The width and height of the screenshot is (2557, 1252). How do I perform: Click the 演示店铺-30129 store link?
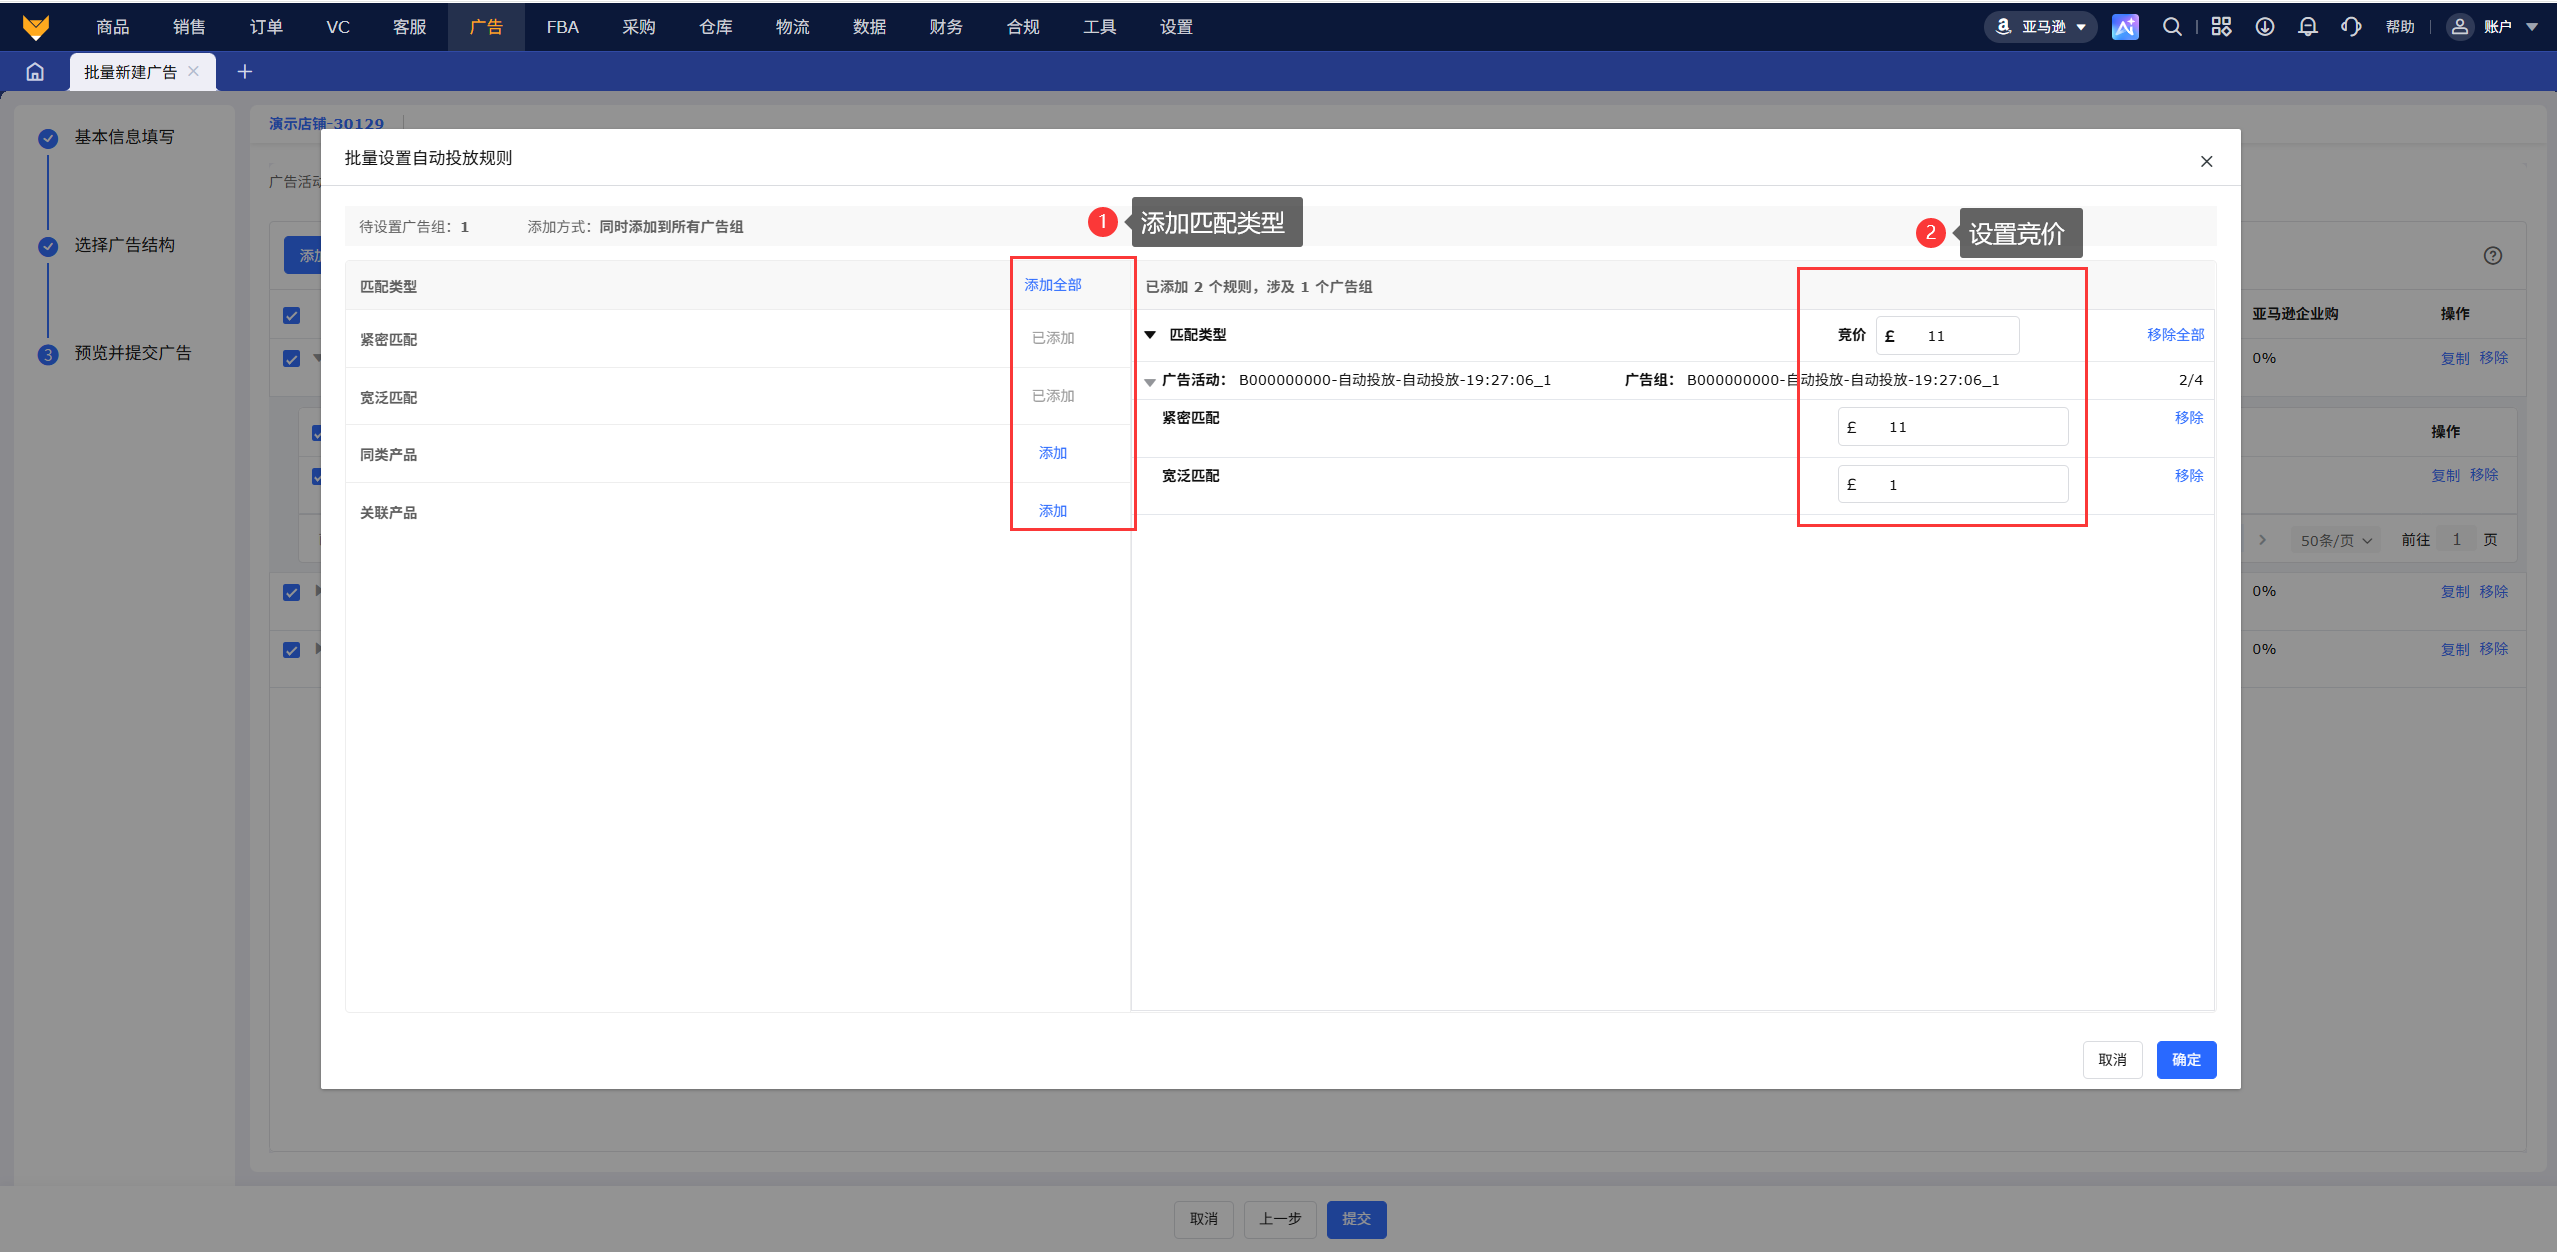point(326,124)
